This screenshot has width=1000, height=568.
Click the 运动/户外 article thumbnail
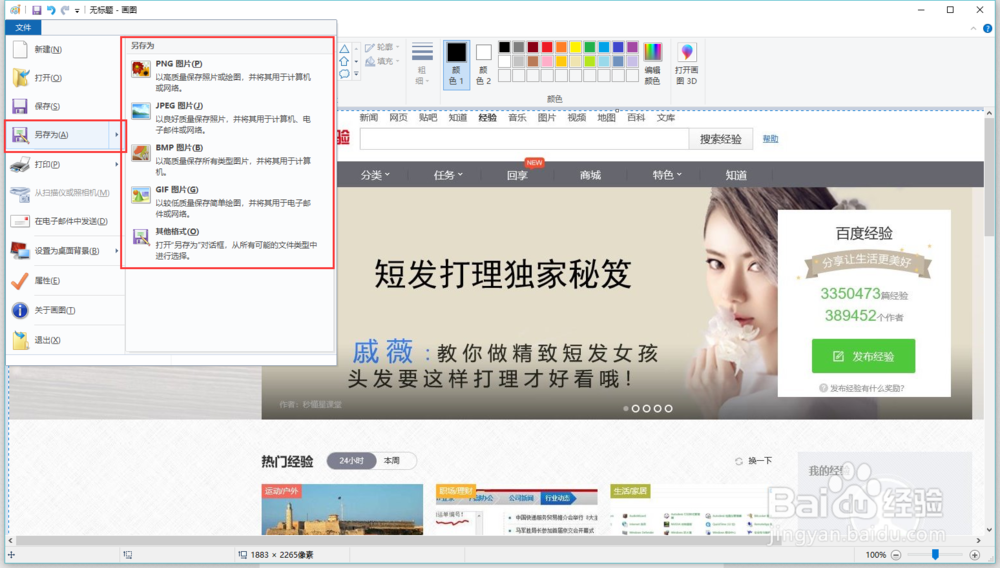(x=342, y=509)
